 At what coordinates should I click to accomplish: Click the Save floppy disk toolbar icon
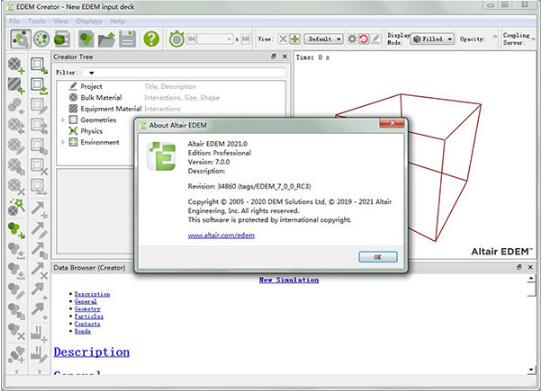(128, 39)
